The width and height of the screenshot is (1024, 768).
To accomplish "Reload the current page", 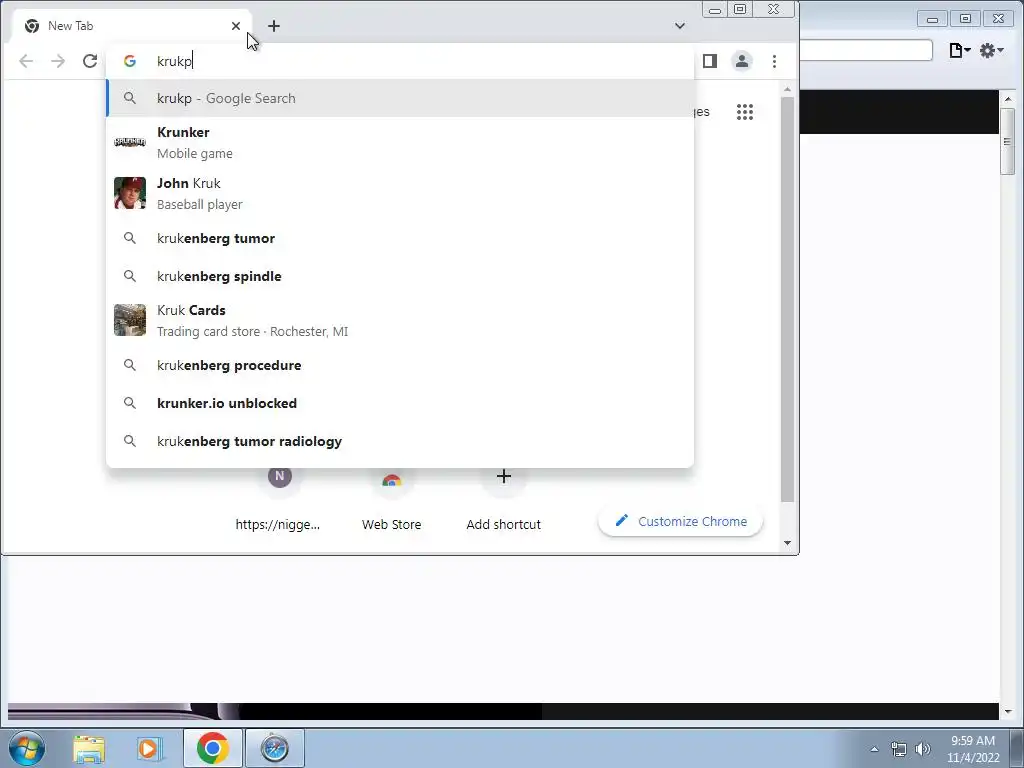I will click(90, 61).
